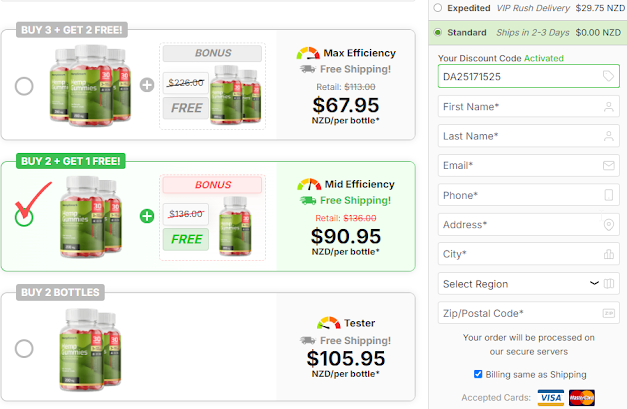Click the discount code tag icon

(x=609, y=76)
